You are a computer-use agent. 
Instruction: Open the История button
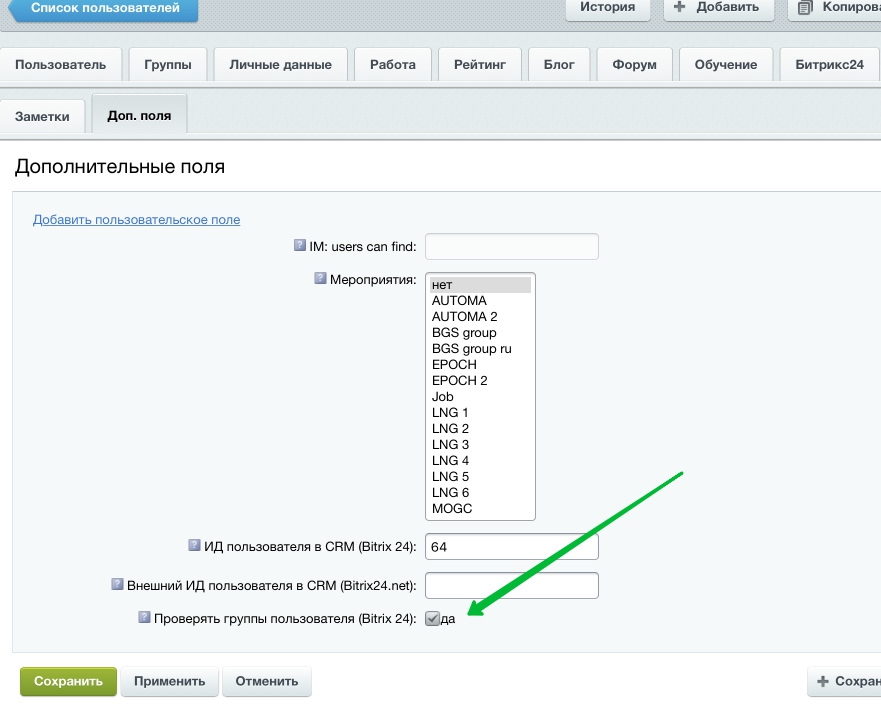click(x=607, y=8)
